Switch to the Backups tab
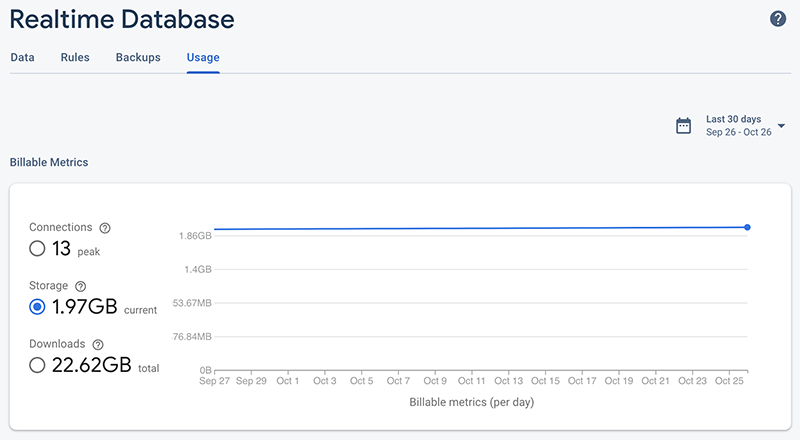Screen dimensions: 800x440 tap(138, 57)
